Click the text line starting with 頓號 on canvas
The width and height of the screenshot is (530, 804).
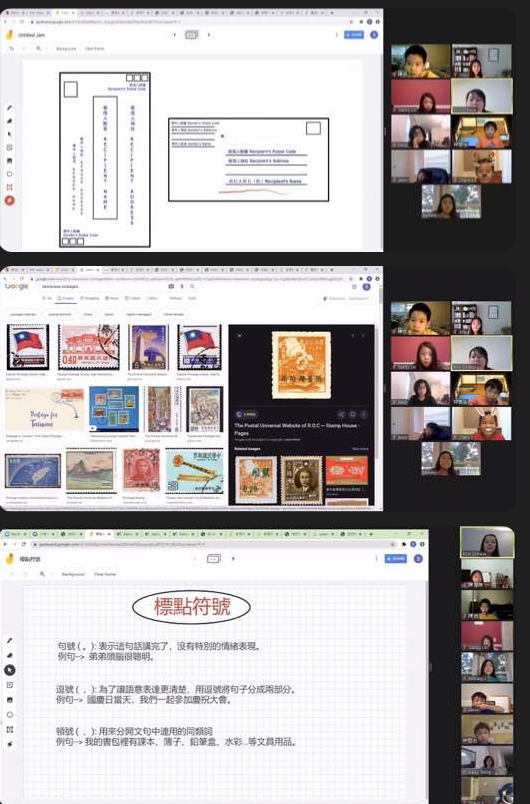click(x=134, y=731)
